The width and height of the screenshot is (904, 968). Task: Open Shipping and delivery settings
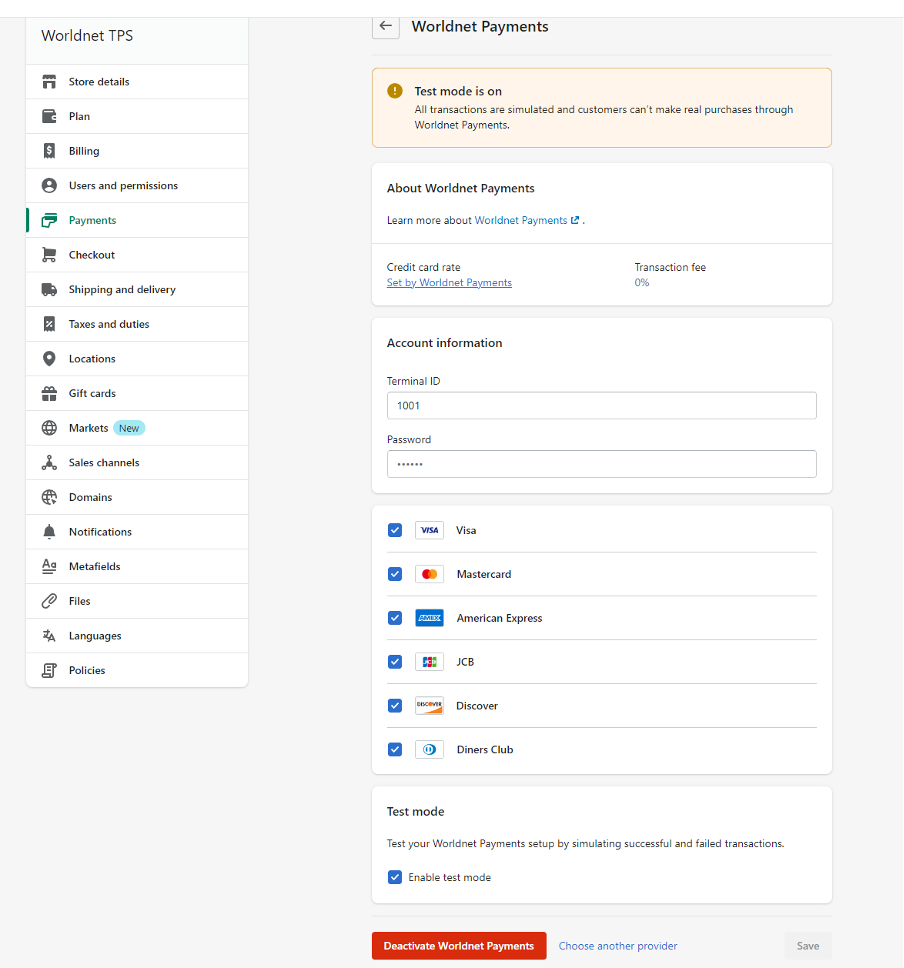click(x=137, y=290)
